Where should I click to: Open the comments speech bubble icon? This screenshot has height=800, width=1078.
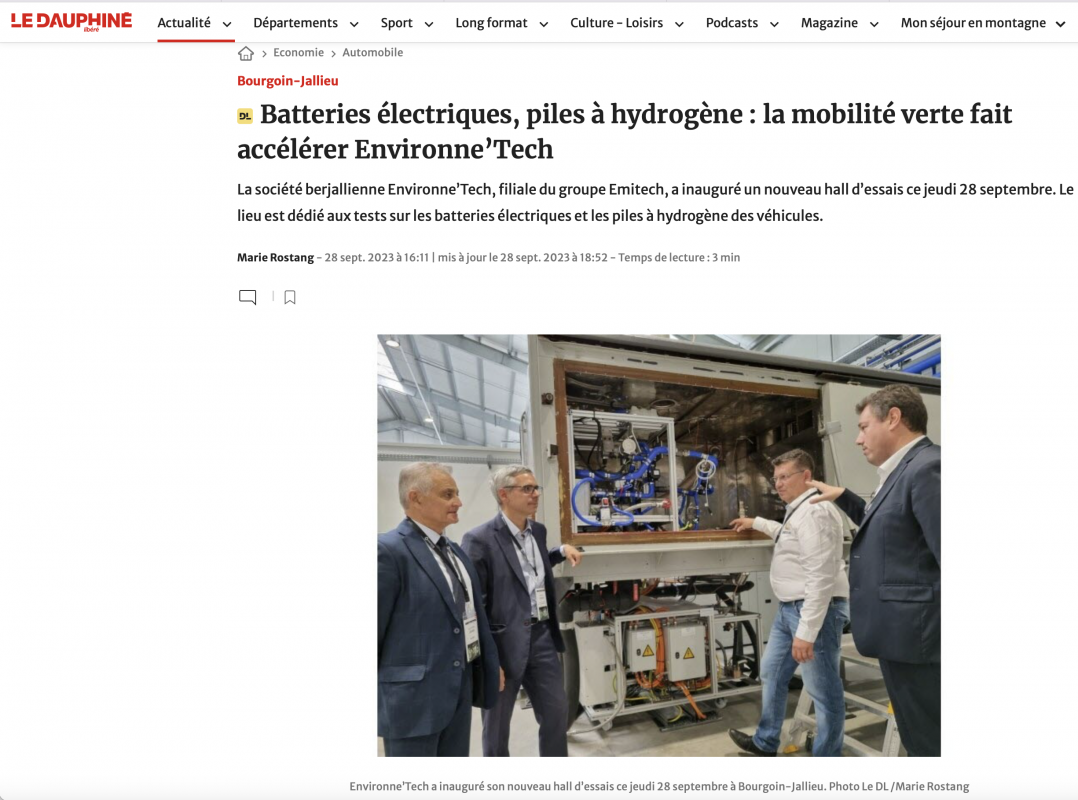248,297
